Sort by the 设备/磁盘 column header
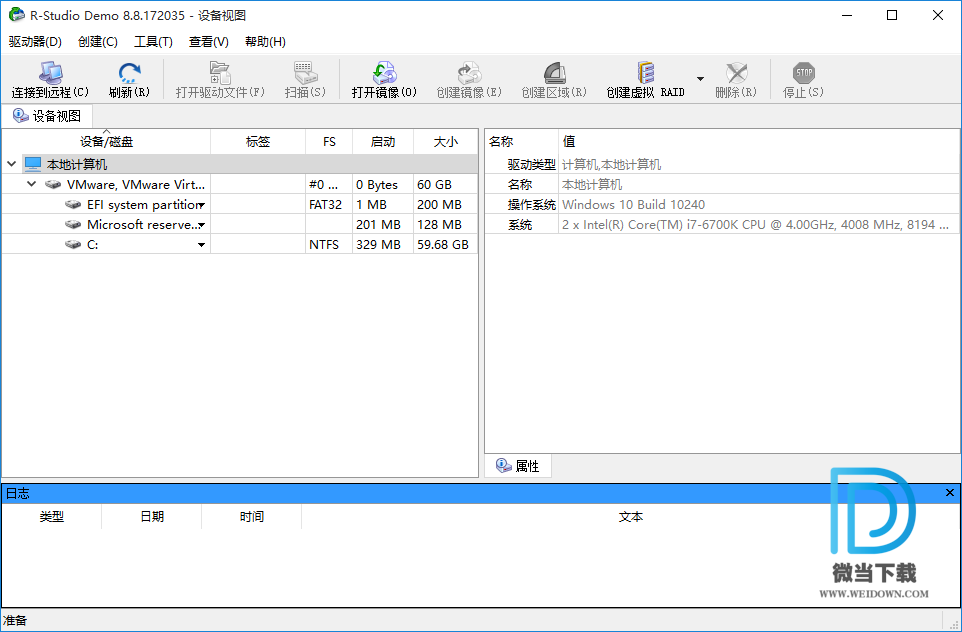The image size is (962, 632). [x=106, y=142]
